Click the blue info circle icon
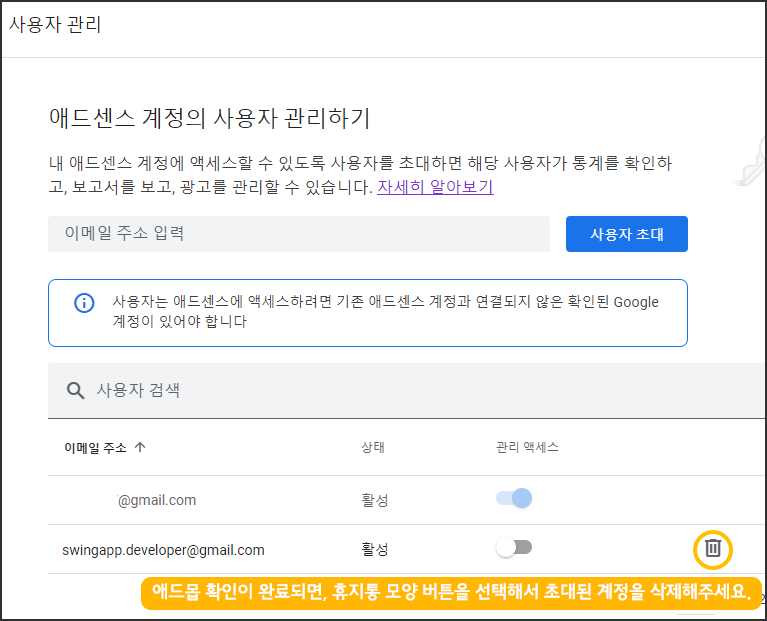767x621 pixels. click(85, 302)
